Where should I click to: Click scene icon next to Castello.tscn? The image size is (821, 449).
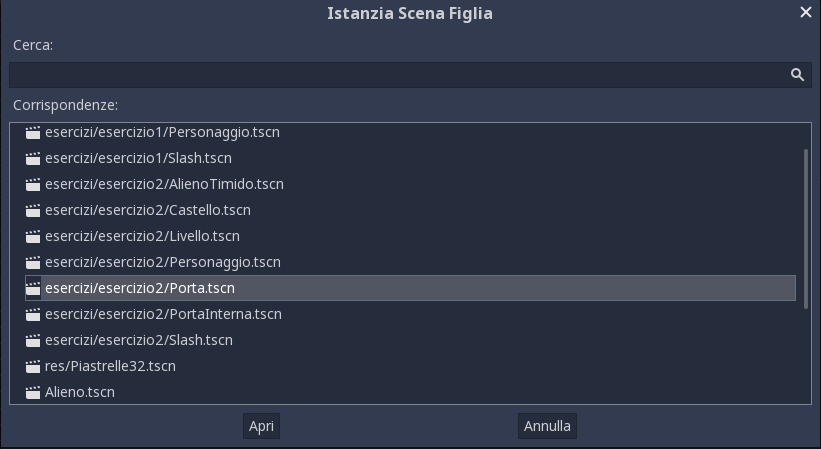[x=33, y=210]
